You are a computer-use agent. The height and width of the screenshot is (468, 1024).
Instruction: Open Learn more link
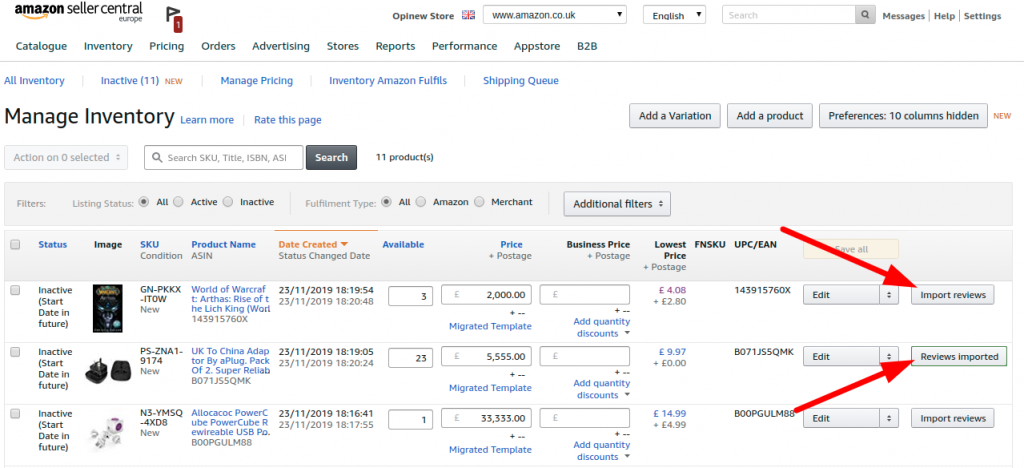[x=206, y=120]
